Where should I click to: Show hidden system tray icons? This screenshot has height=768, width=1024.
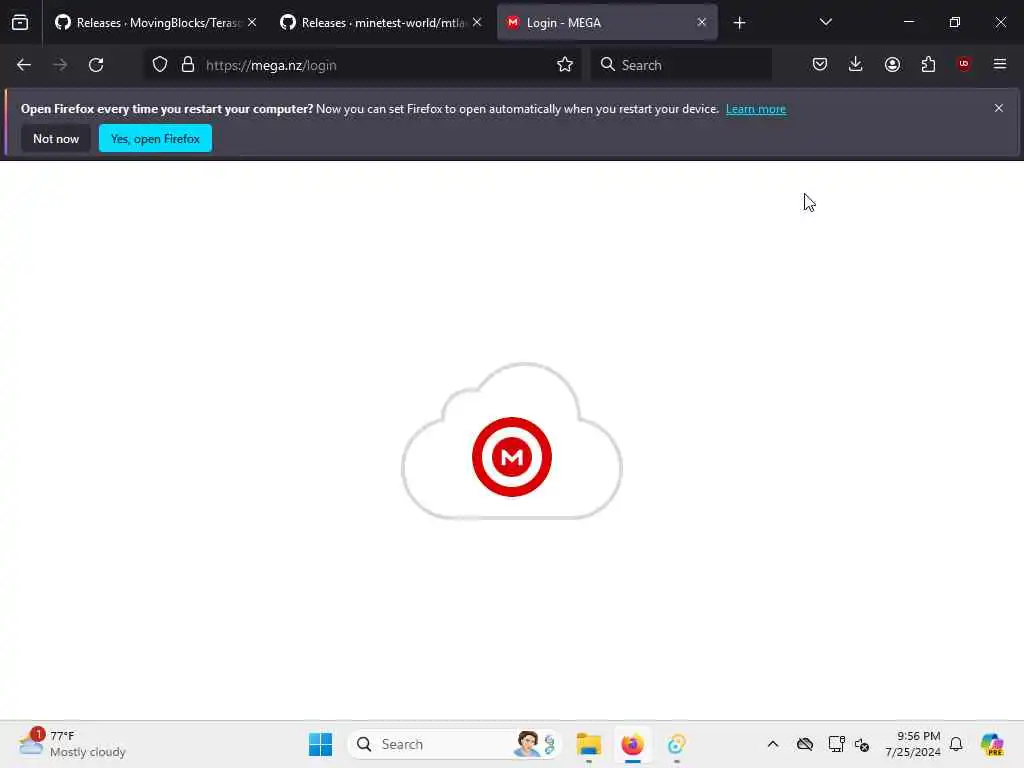point(773,744)
